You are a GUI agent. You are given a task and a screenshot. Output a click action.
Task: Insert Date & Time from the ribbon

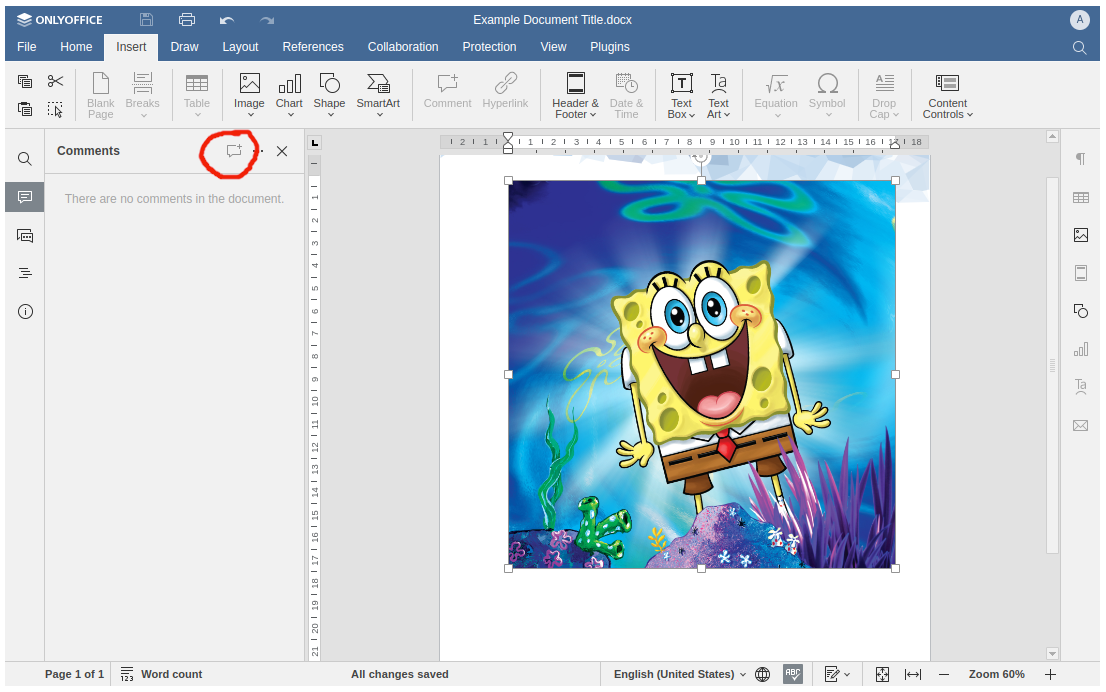pos(626,96)
